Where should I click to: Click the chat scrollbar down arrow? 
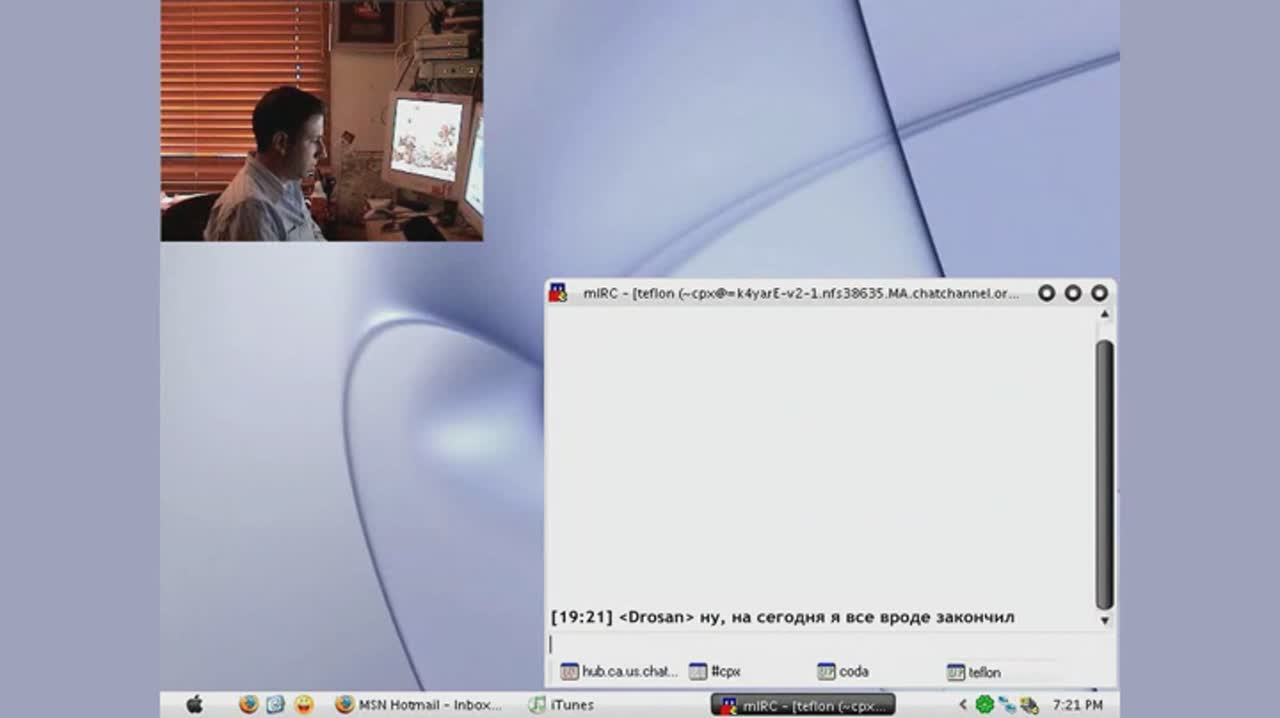point(1105,621)
